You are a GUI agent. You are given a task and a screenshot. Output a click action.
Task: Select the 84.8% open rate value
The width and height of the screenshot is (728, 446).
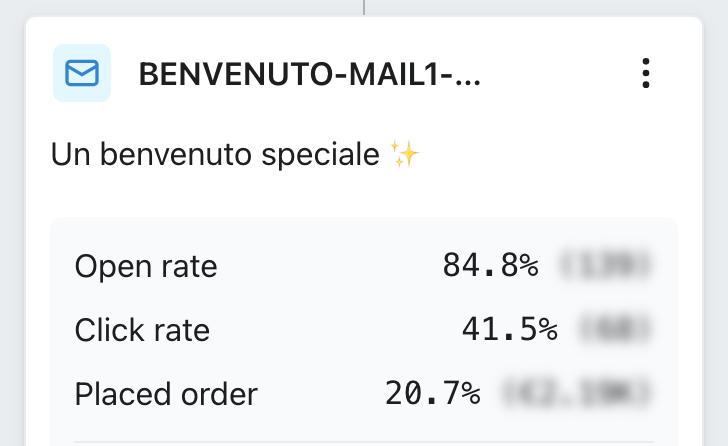coord(490,266)
